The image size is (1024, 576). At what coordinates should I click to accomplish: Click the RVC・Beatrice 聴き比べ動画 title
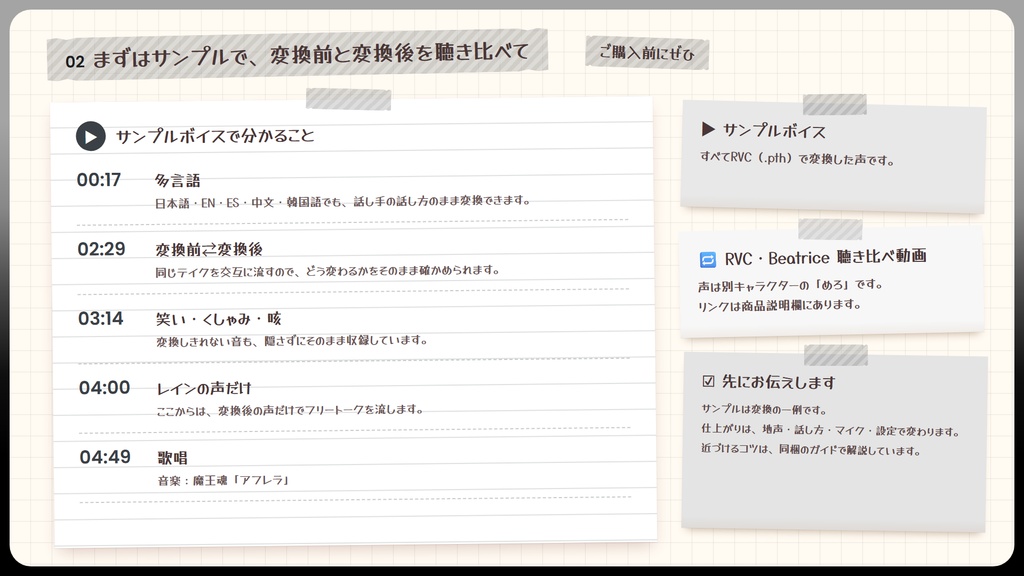(825, 257)
